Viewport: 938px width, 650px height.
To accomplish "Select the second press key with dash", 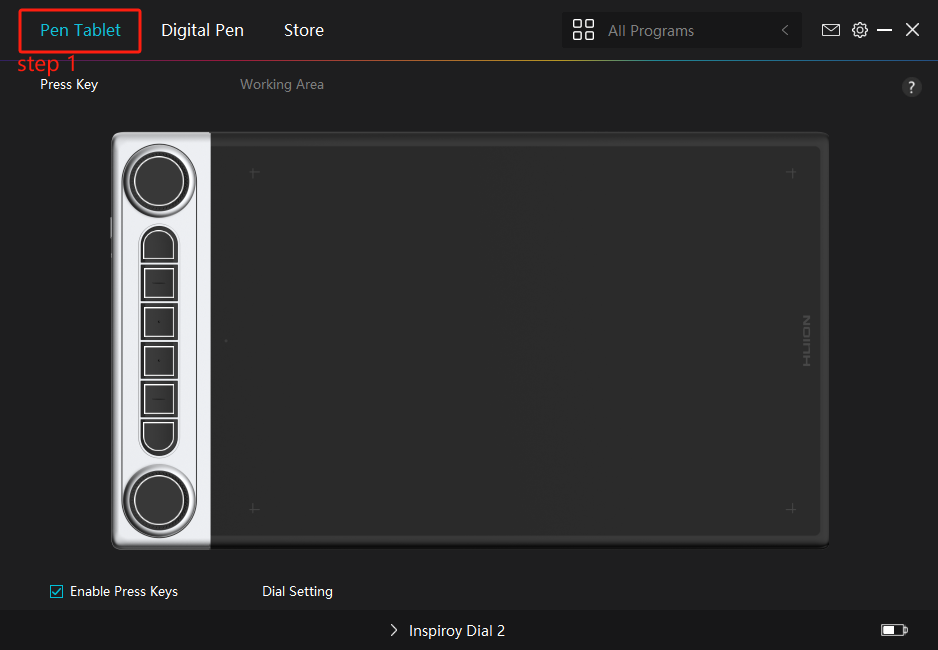I will (x=159, y=283).
